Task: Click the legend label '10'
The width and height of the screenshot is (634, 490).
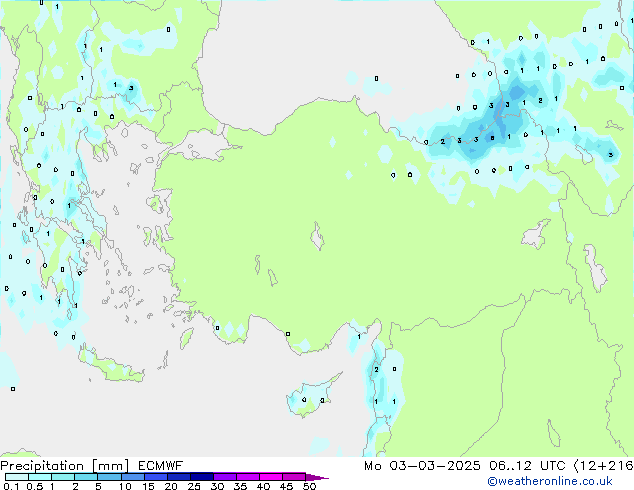Action: coord(125,486)
